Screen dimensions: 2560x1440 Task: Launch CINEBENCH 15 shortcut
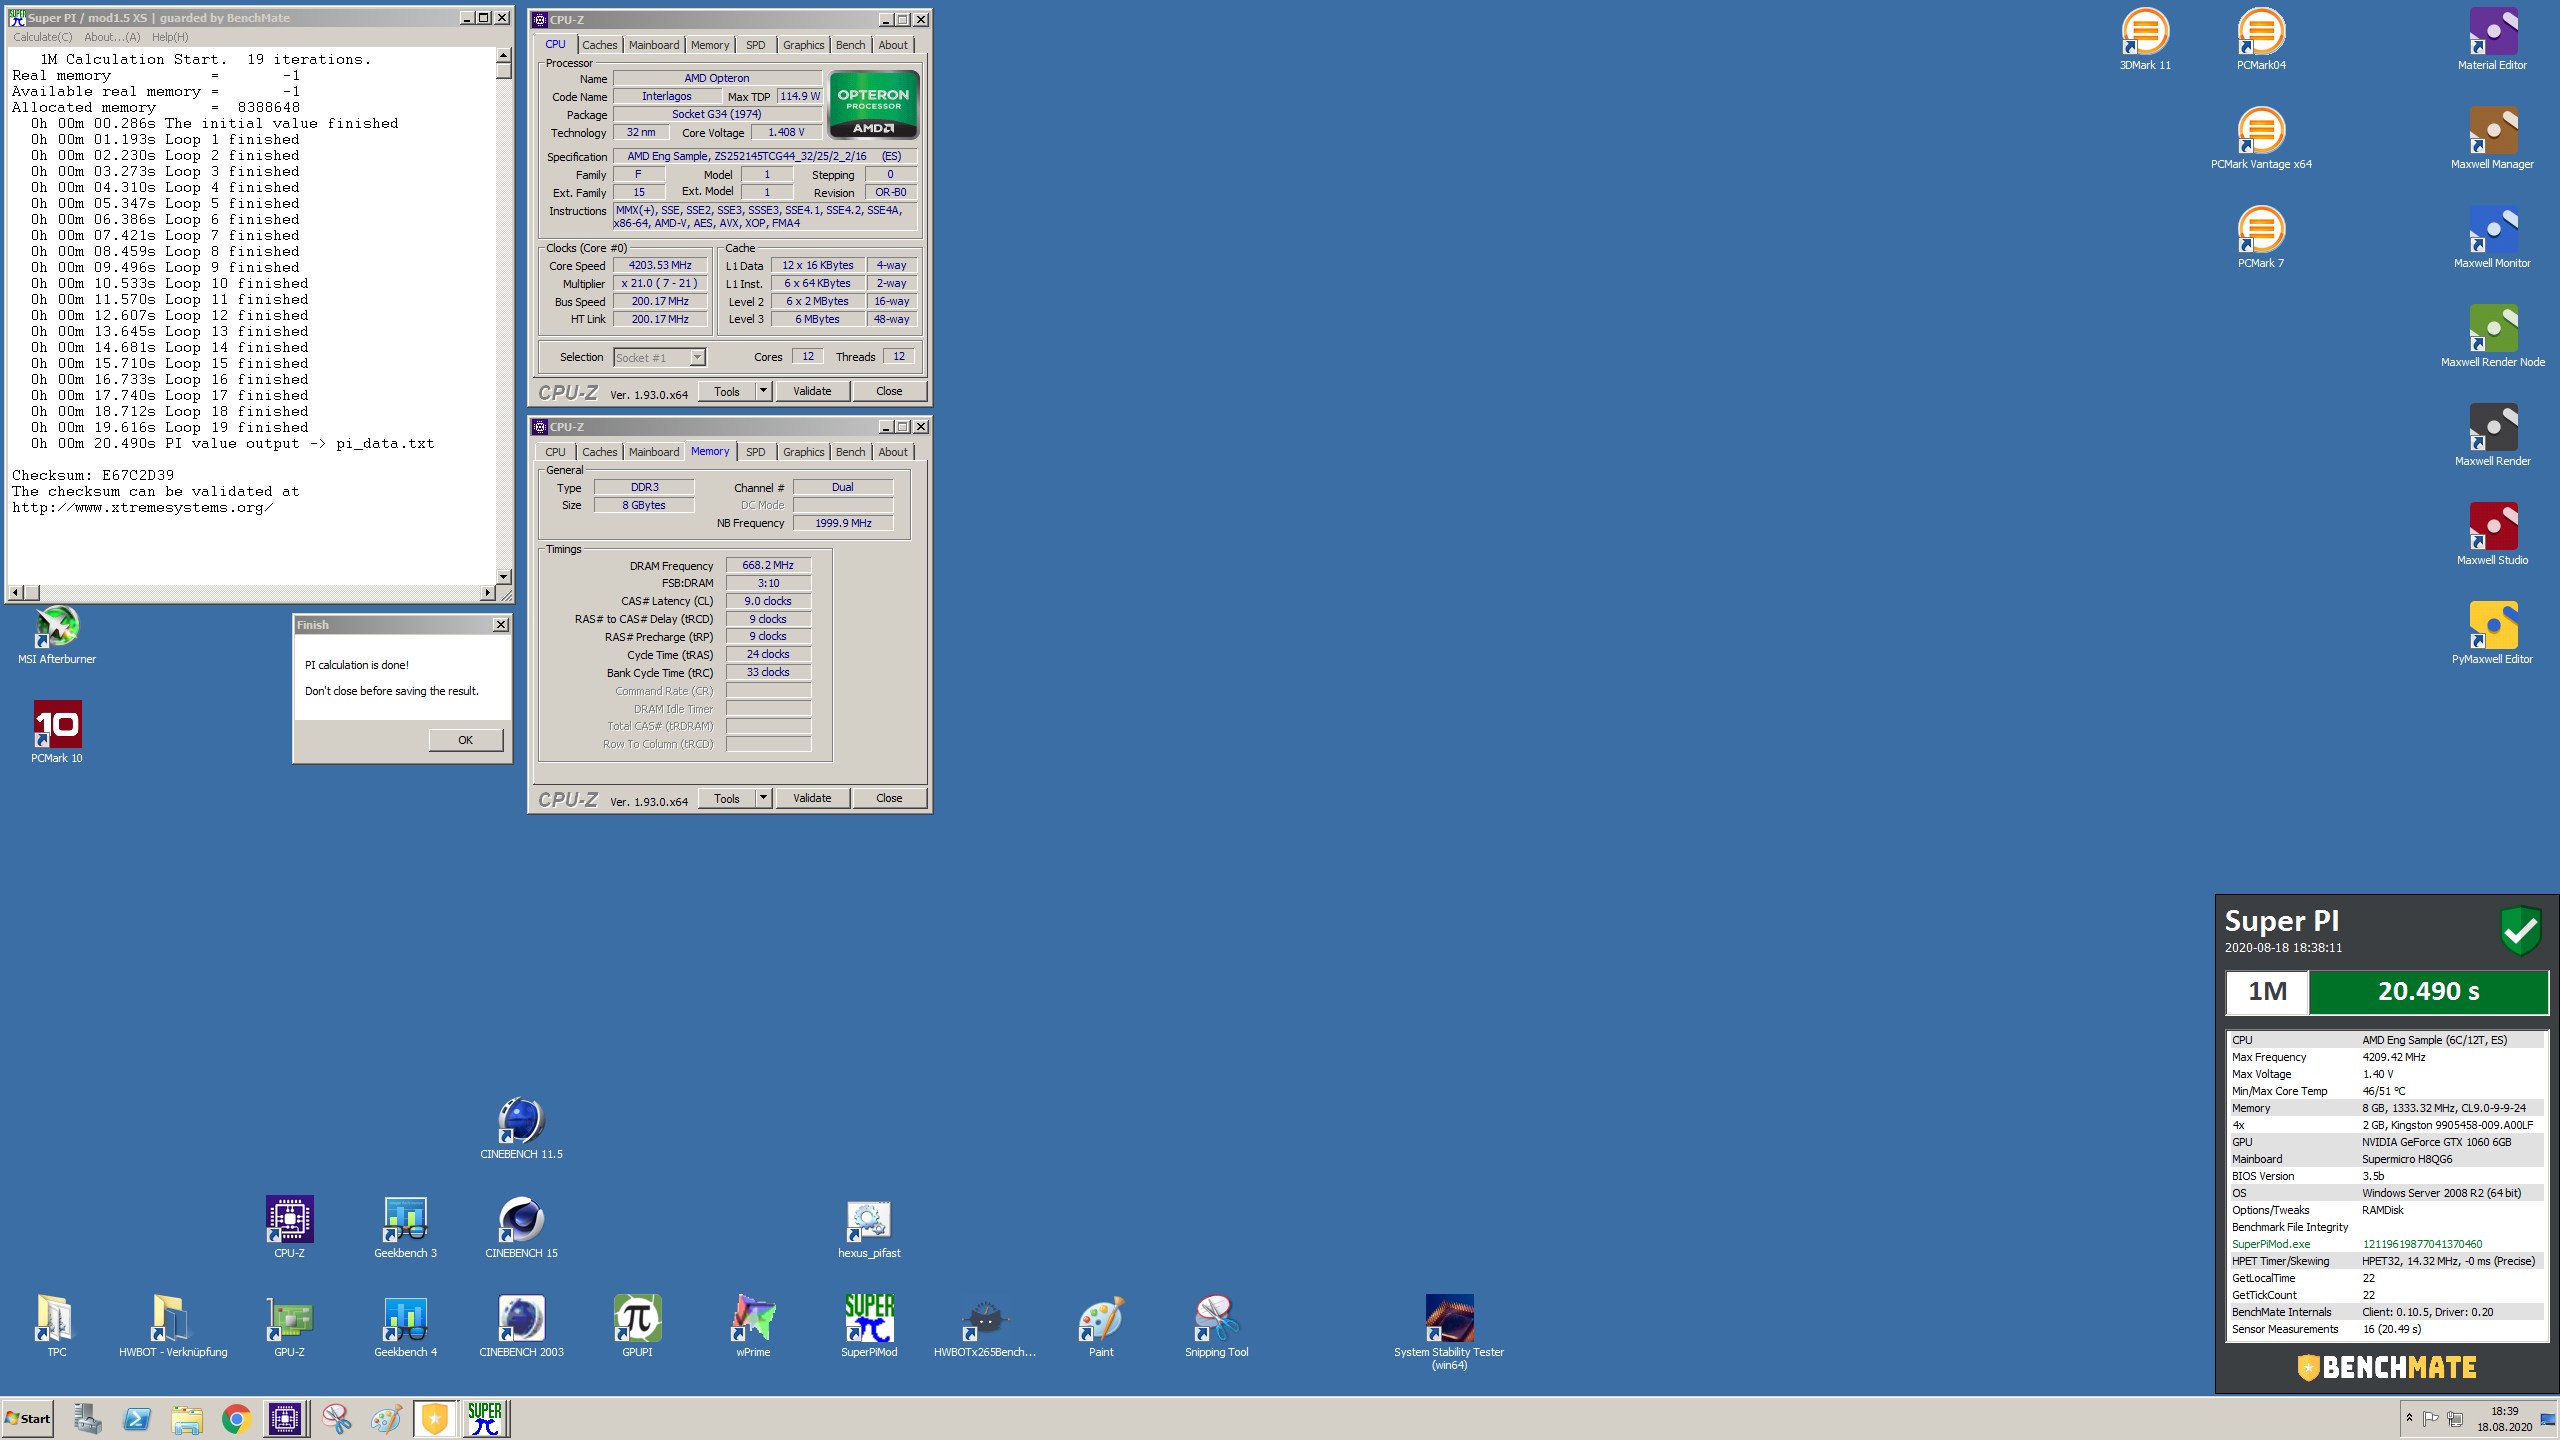(521, 1228)
